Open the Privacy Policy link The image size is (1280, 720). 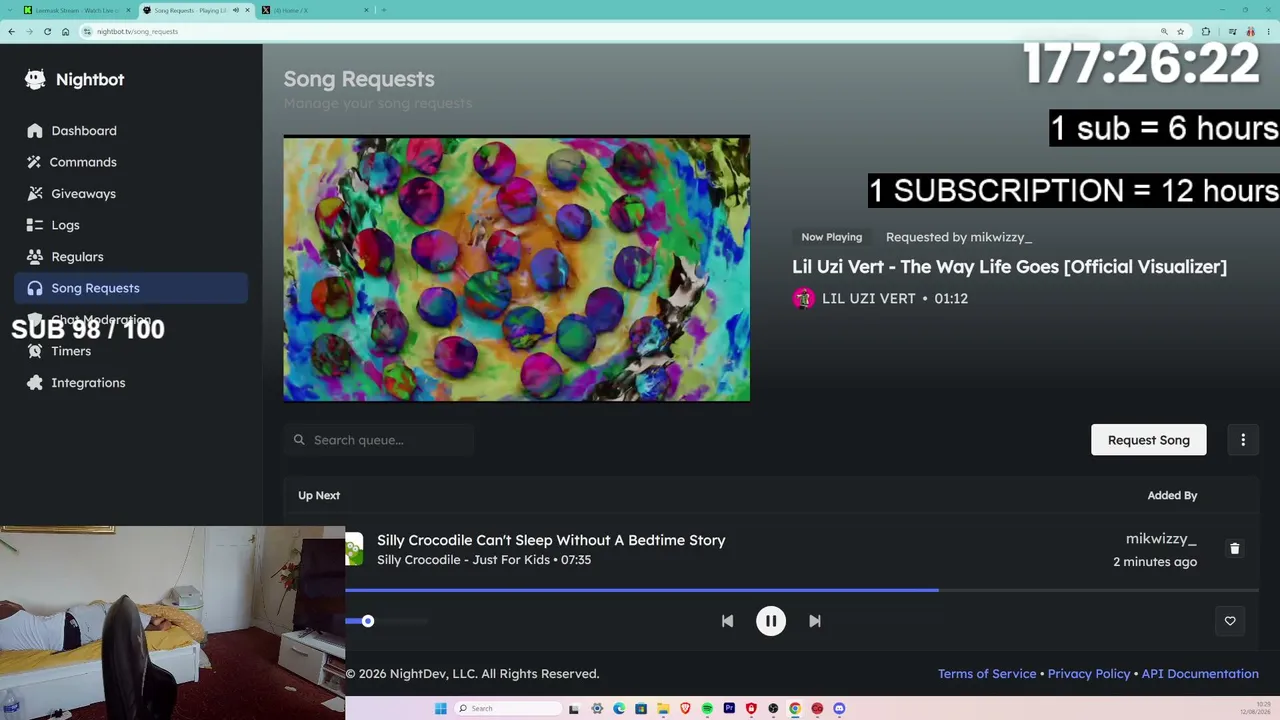[x=1089, y=674]
